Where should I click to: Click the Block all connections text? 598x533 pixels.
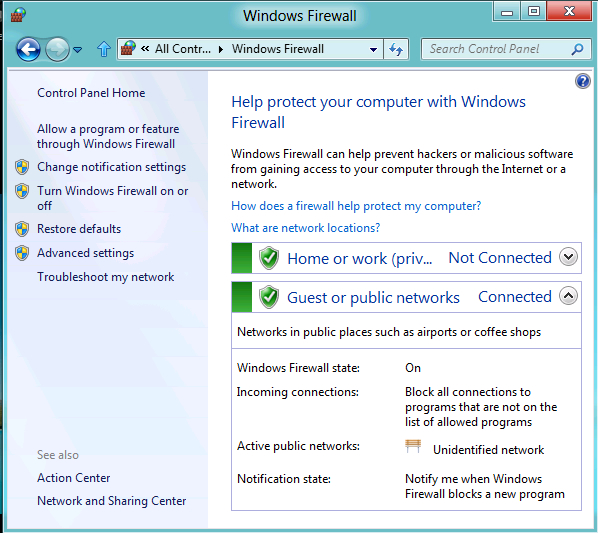[x=481, y=407]
